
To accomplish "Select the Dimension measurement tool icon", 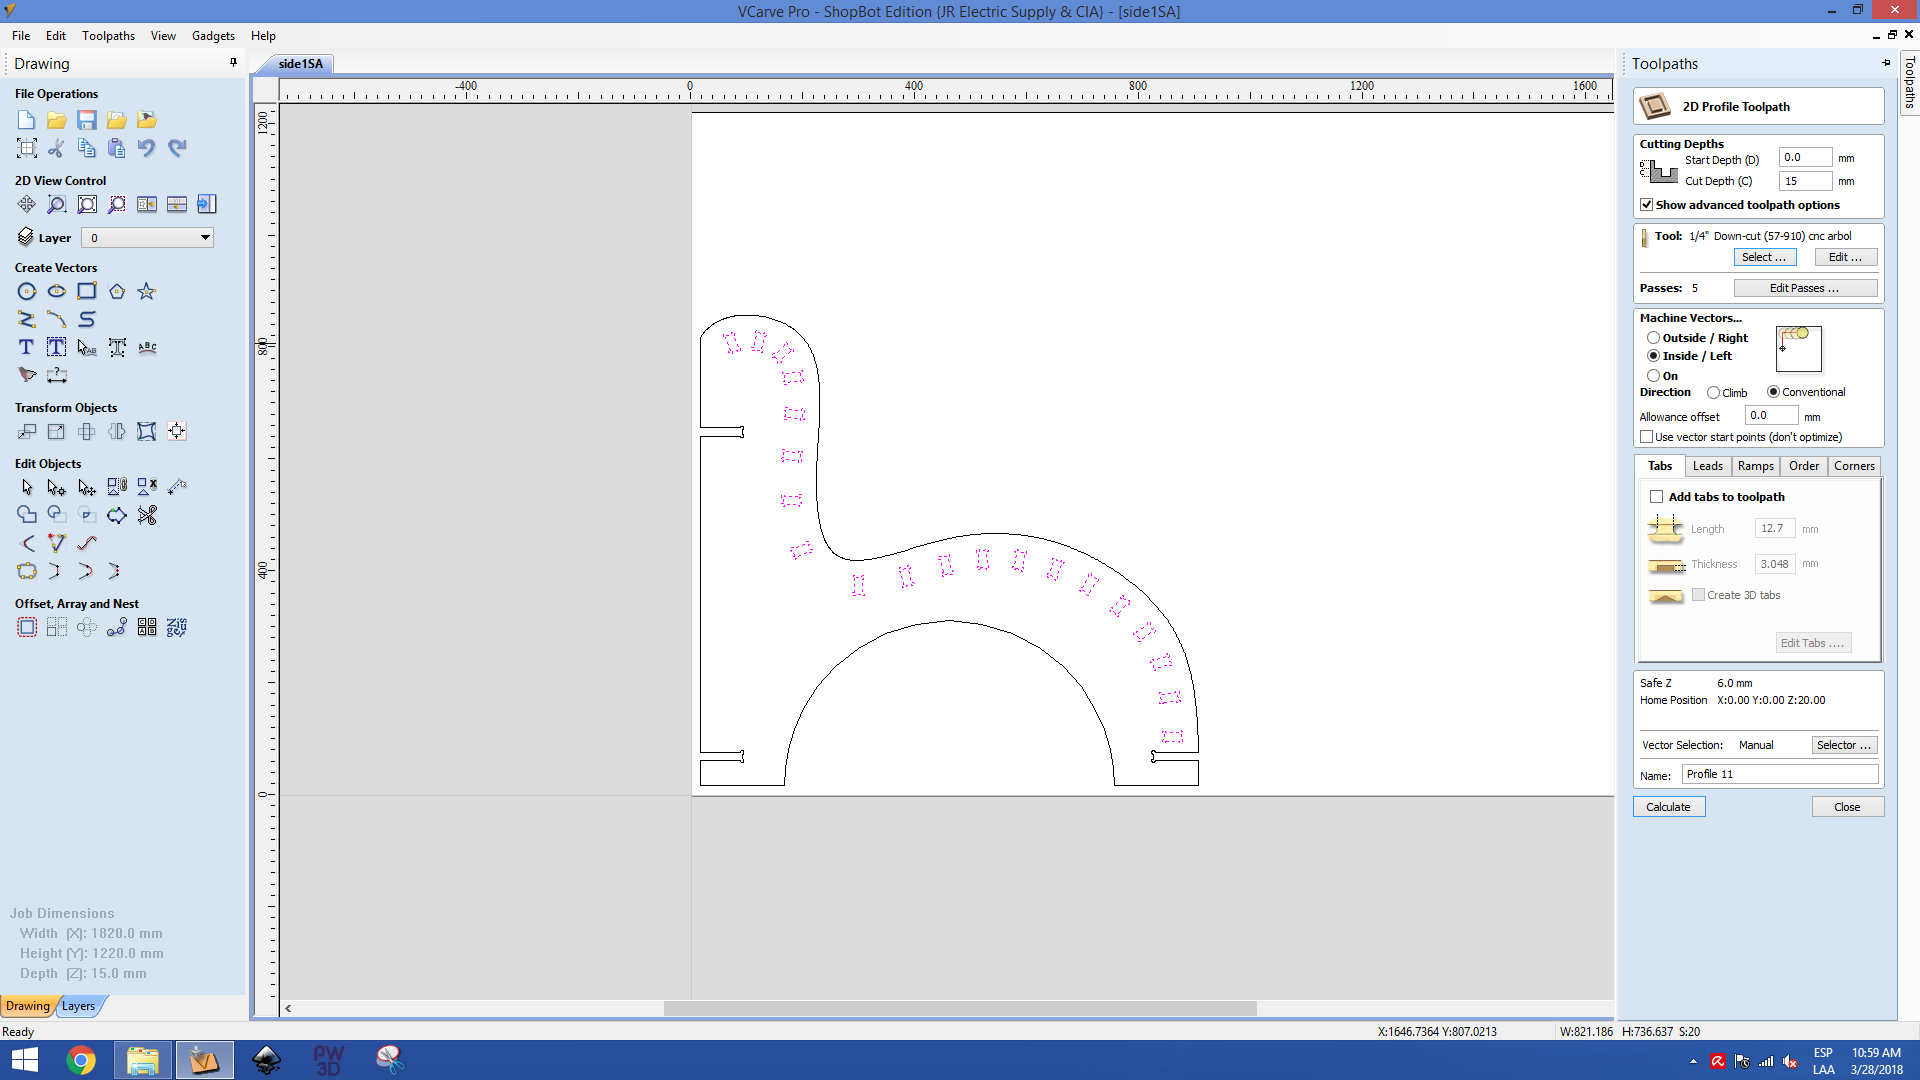I will (x=57, y=375).
